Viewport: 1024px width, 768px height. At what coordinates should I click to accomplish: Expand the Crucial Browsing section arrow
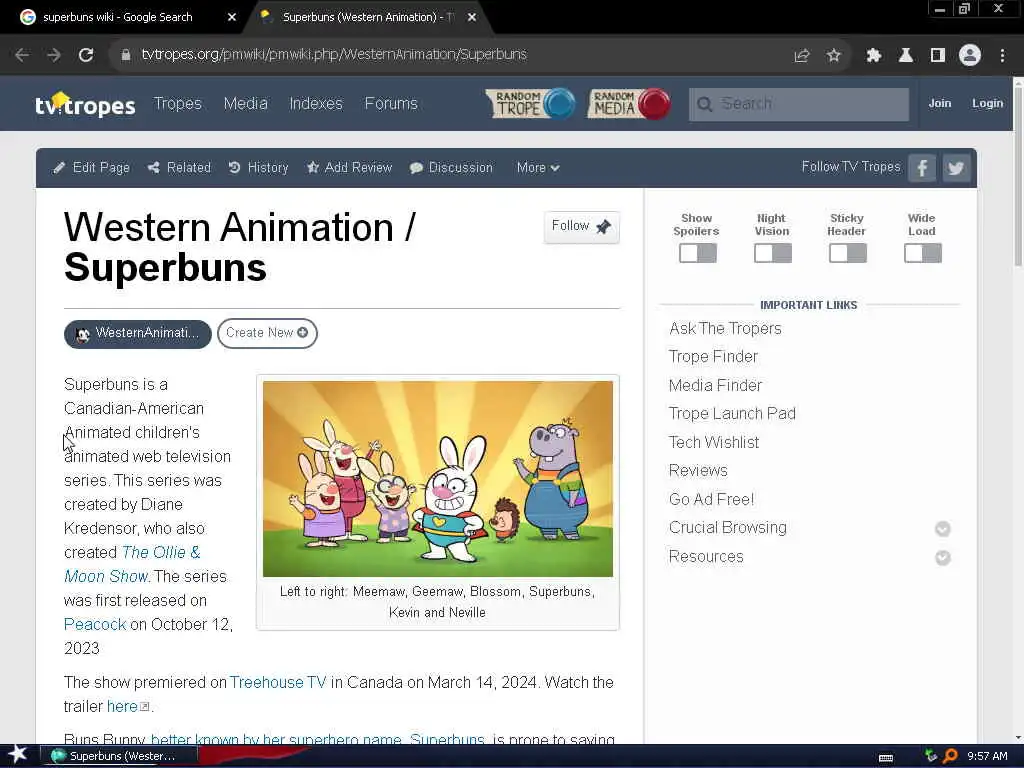942,528
